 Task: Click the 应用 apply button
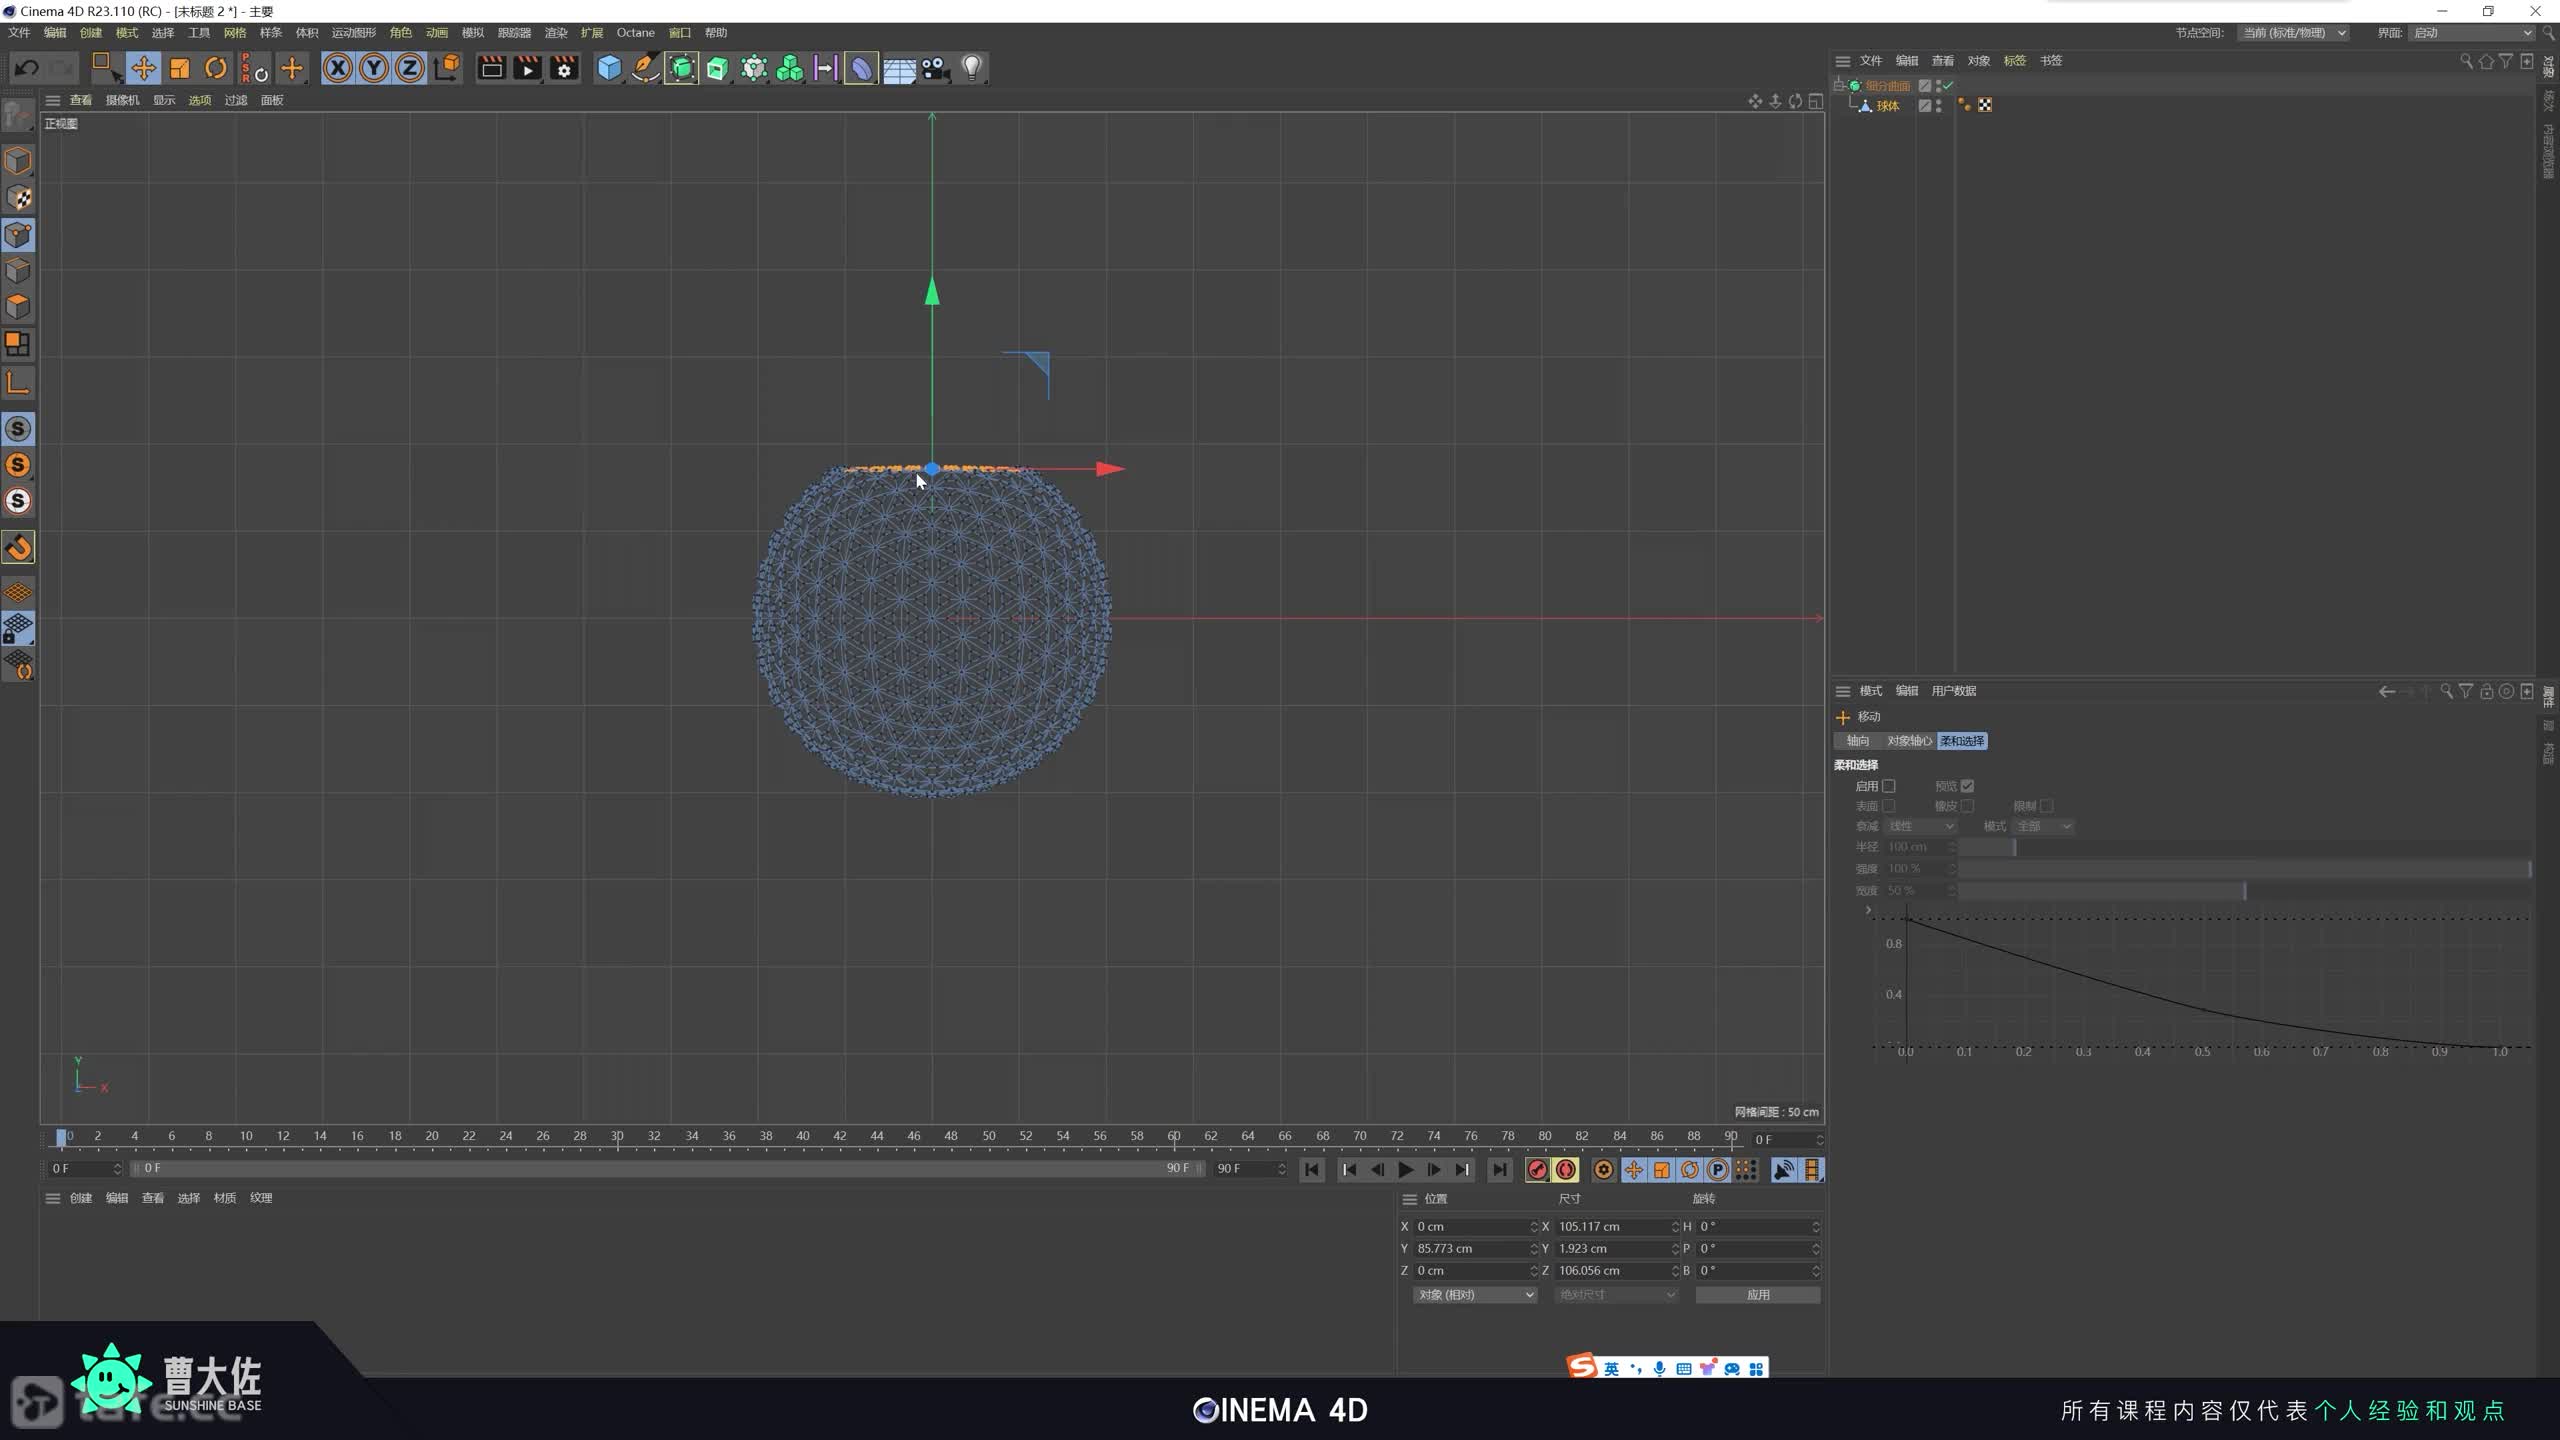1757,1295
